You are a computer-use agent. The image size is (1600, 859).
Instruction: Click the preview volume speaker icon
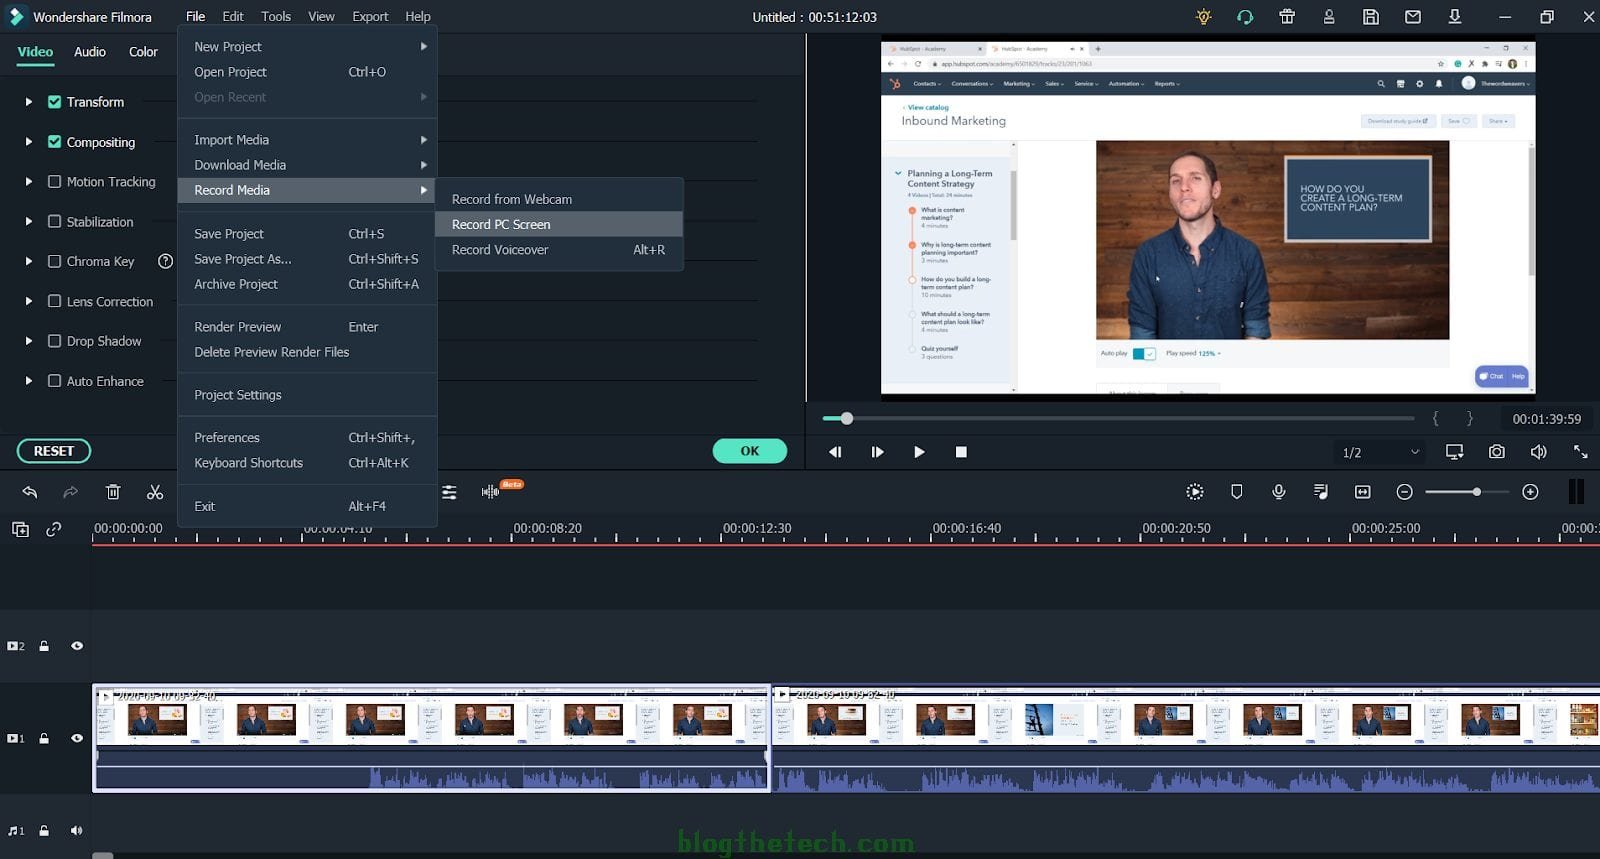(x=1538, y=452)
